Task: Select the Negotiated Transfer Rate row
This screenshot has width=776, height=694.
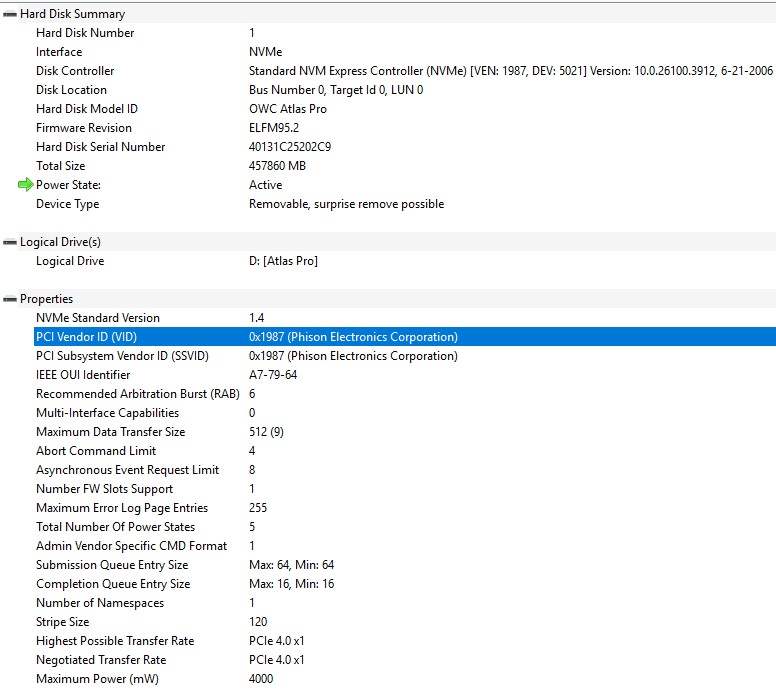Action: pyautogui.click(x=405, y=660)
